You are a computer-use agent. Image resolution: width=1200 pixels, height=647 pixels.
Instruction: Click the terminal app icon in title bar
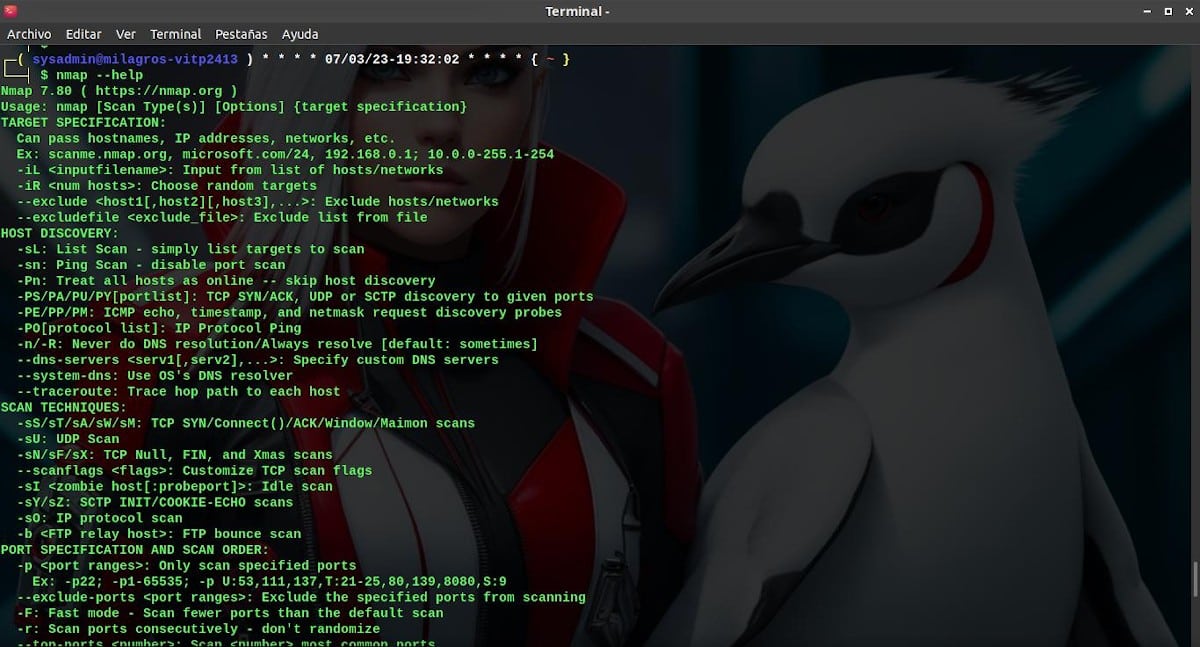tap(11, 11)
